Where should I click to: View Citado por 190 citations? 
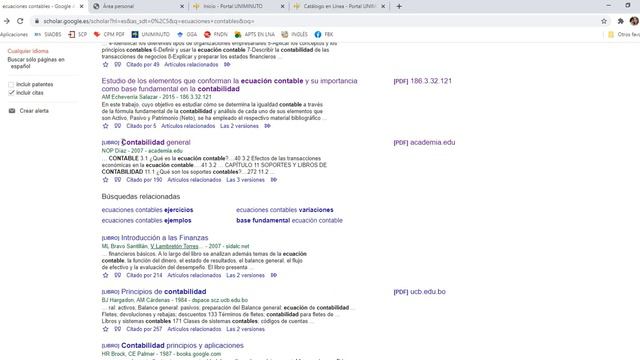[144, 180]
